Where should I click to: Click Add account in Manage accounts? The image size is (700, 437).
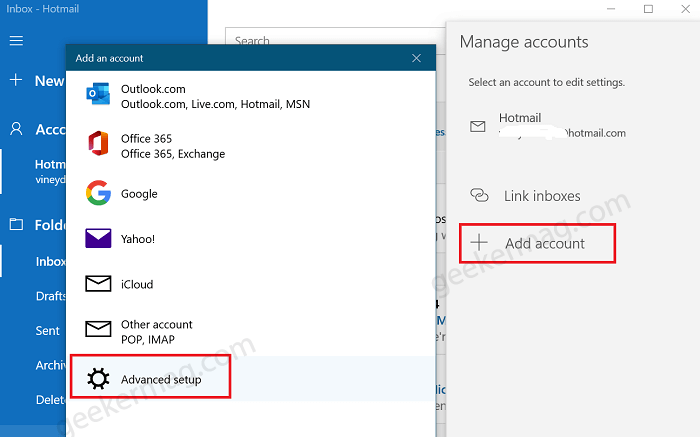tap(538, 243)
